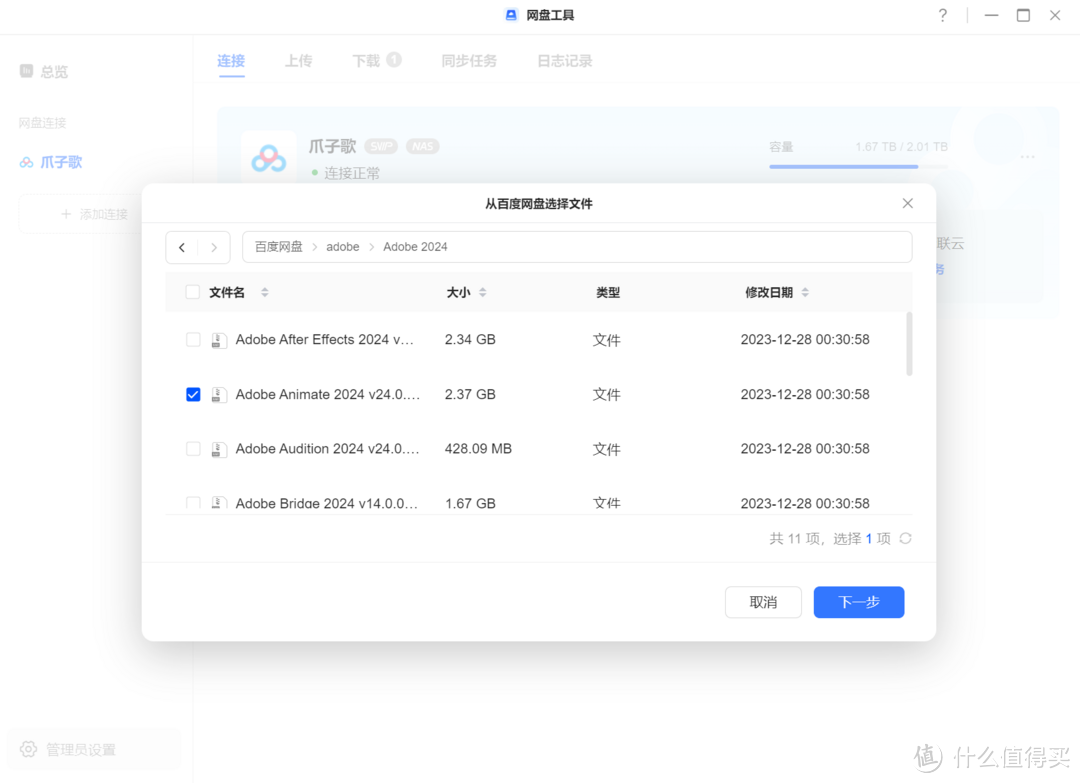
Task: Cancel the dialog with 取消 button
Action: click(763, 602)
